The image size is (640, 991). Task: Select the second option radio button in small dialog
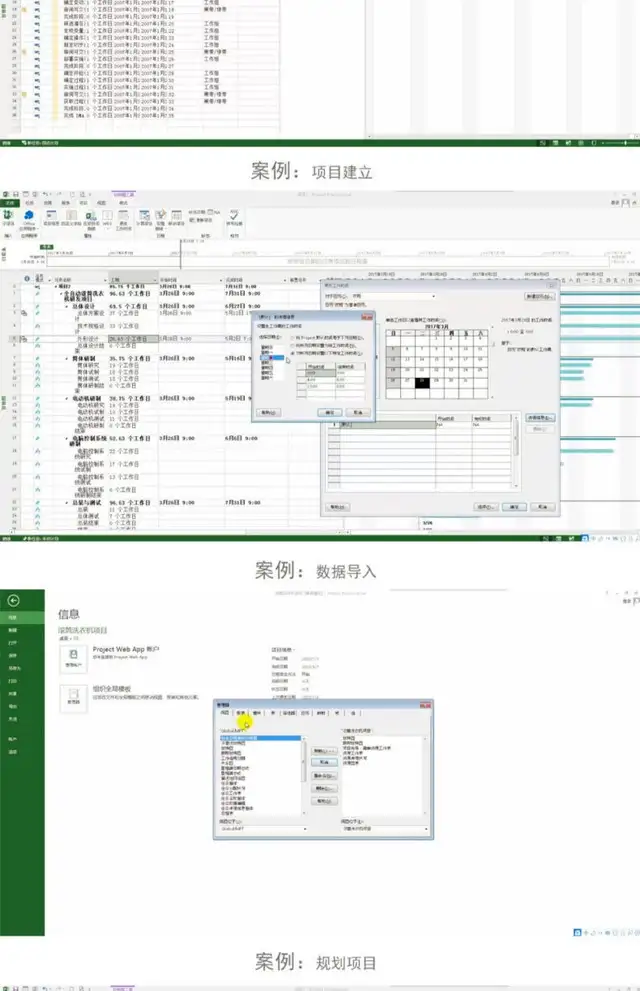(x=293, y=346)
